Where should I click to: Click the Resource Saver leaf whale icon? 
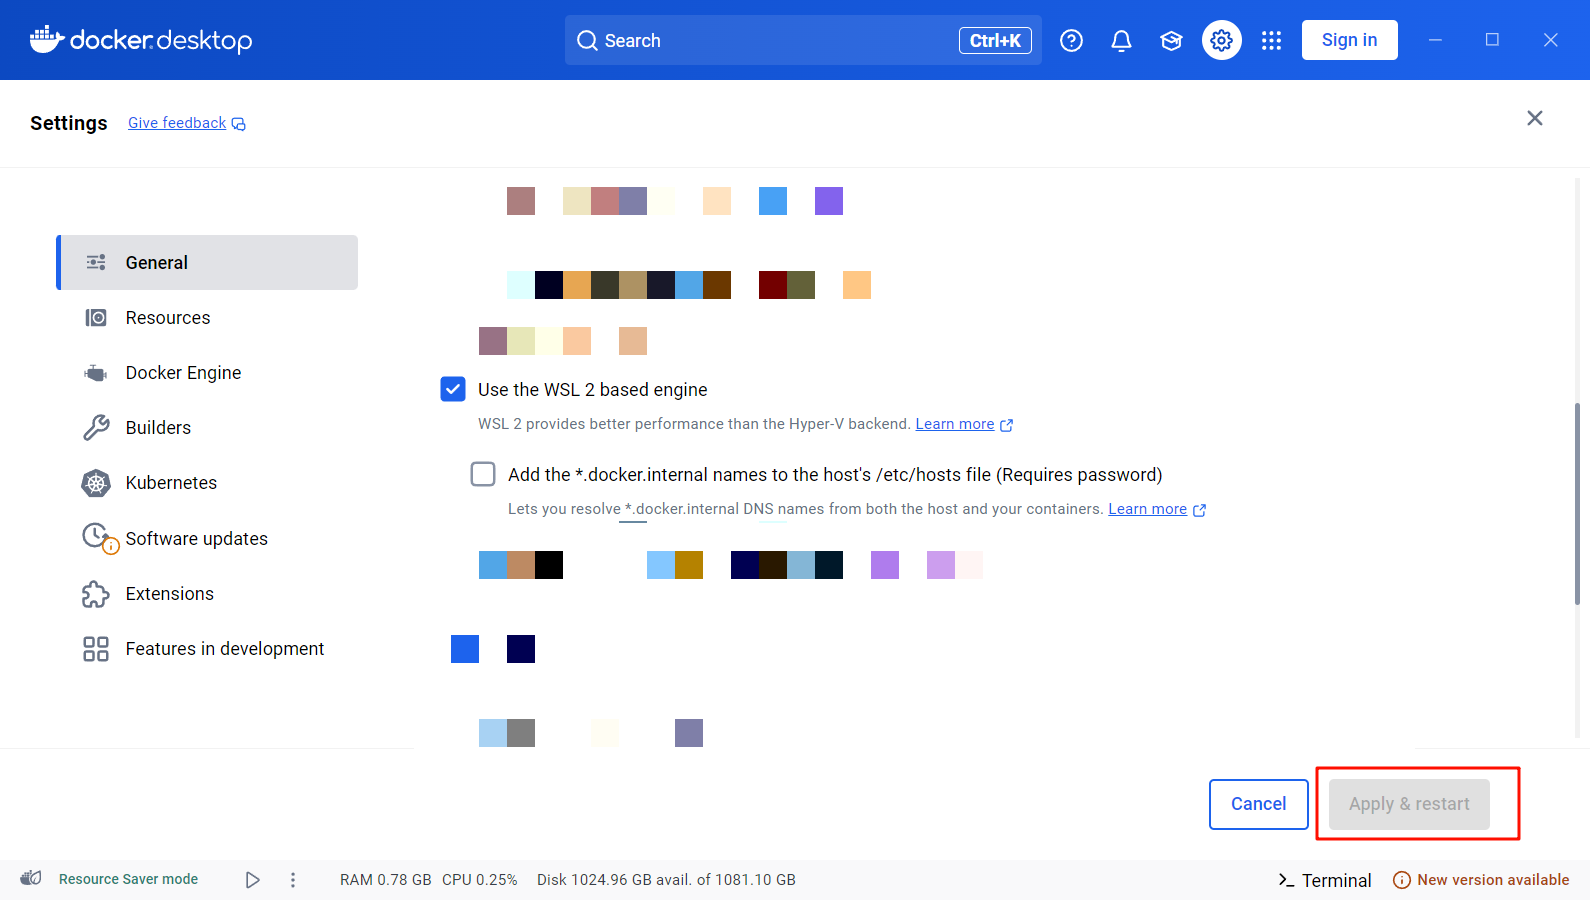(31, 878)
